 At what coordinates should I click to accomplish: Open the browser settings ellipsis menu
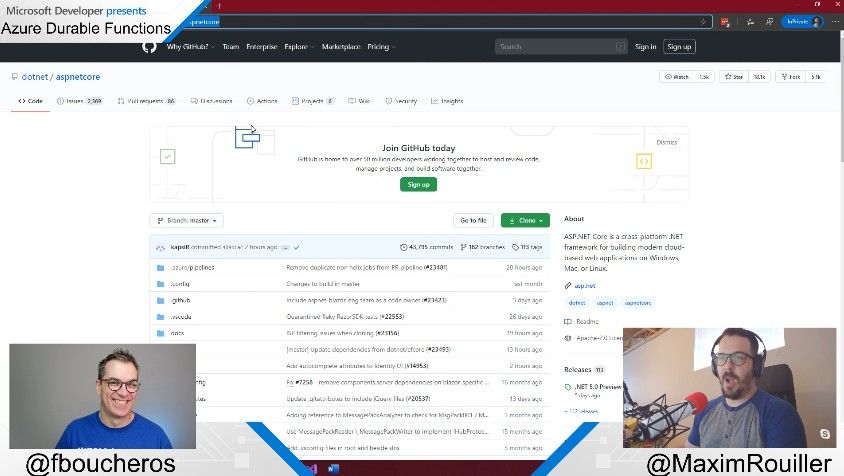(835, 22)
